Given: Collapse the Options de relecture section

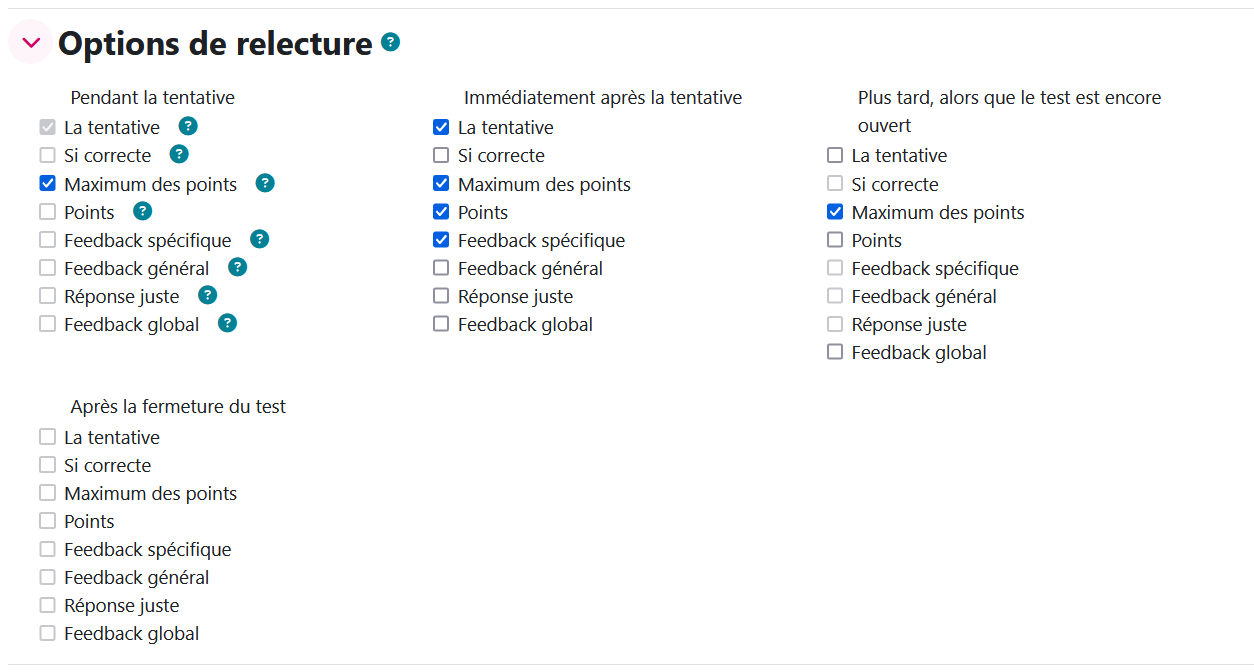Looking at the screenshot, I should tap(31, 43).
